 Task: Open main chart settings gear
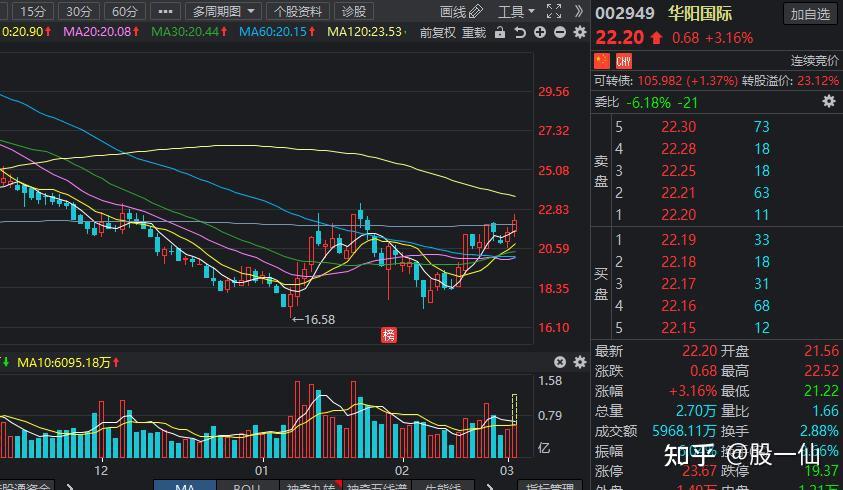click(578, 32)
